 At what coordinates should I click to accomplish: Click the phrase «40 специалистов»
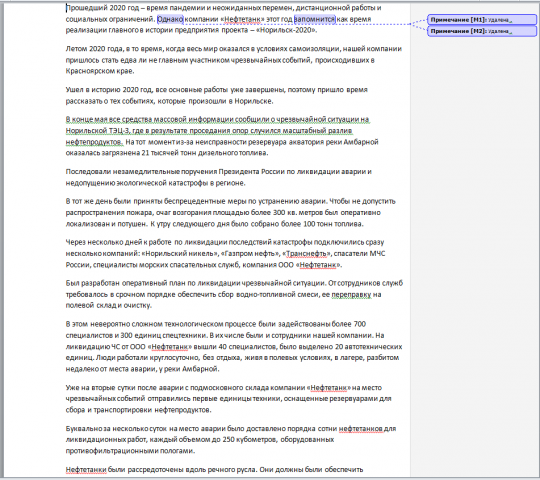248,346
